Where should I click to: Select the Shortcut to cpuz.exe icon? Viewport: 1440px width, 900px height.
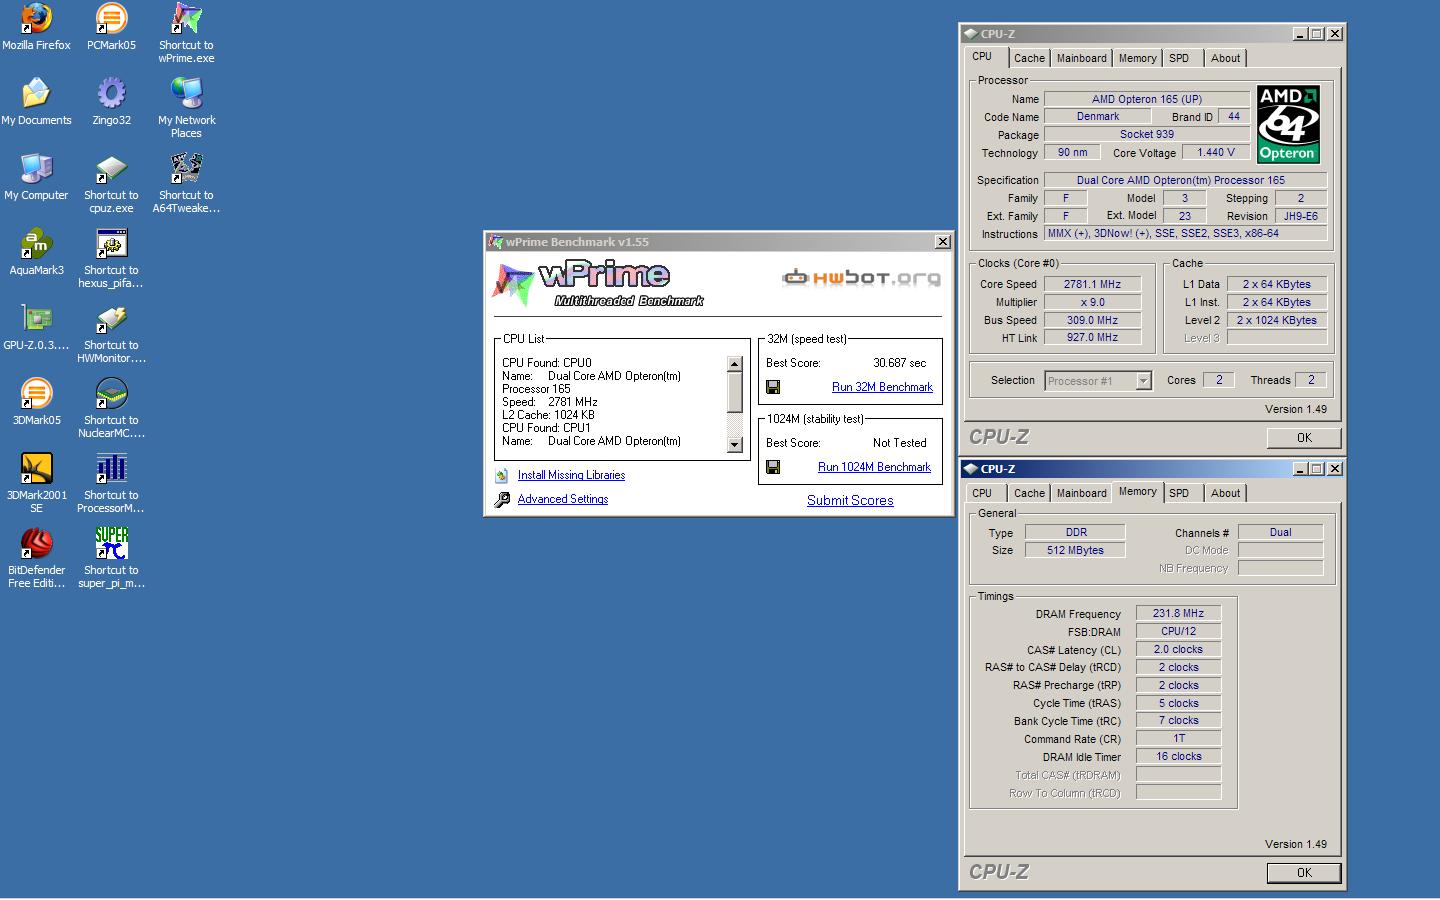[111, 168]
